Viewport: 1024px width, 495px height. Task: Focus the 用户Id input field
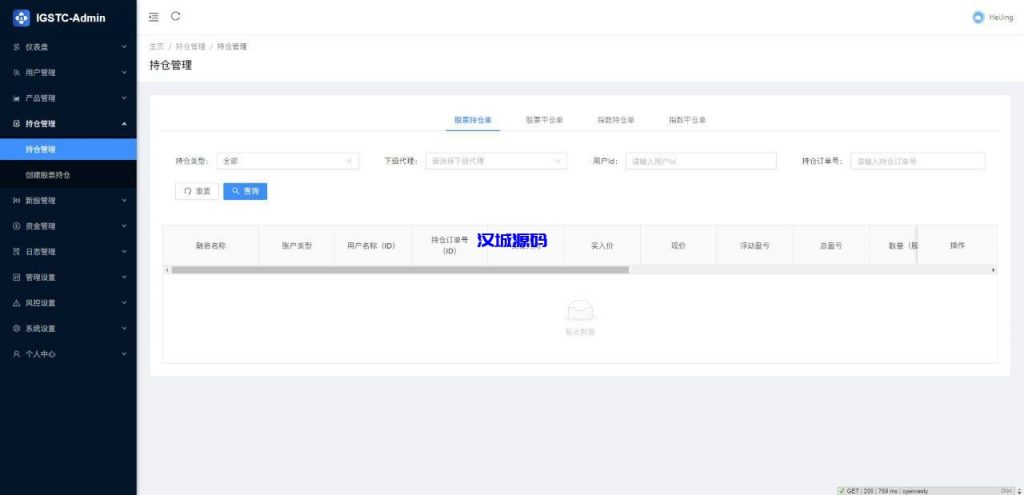pyautogui.click(x=701, y=161)
